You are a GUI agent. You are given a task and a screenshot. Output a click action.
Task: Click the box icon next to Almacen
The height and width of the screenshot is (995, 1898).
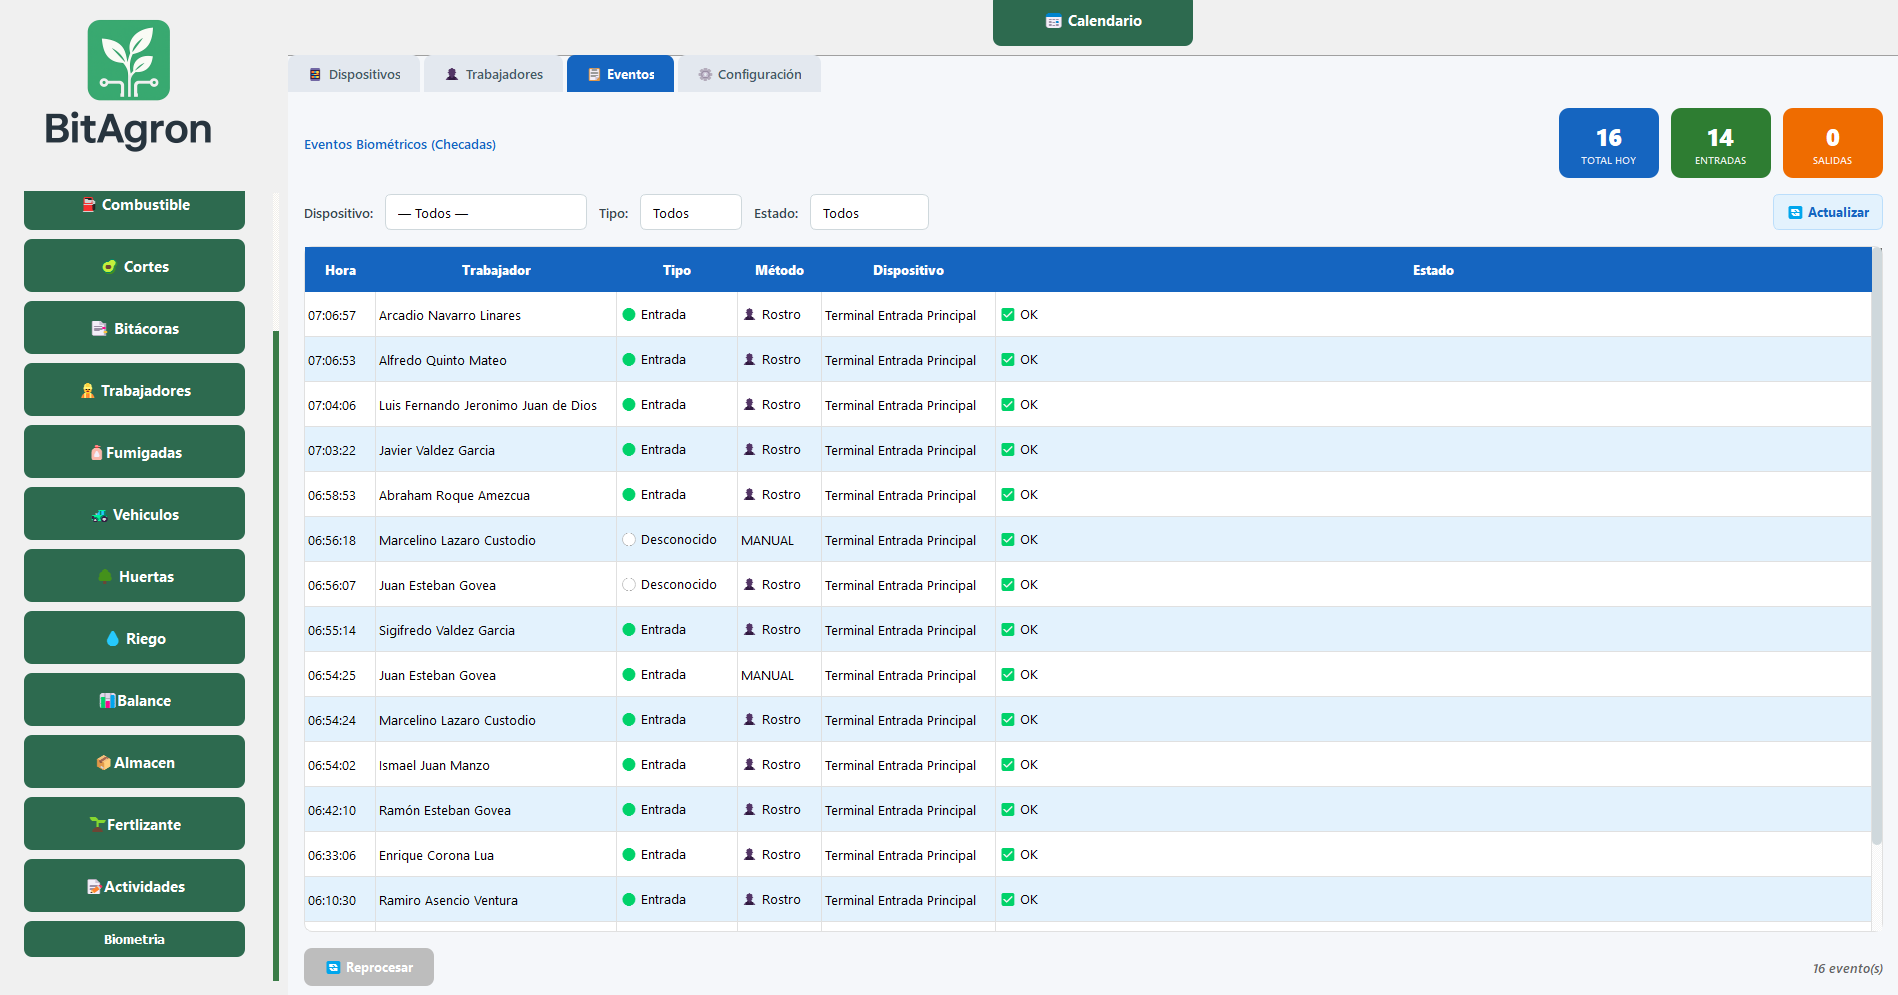click(x=103, y=762)
